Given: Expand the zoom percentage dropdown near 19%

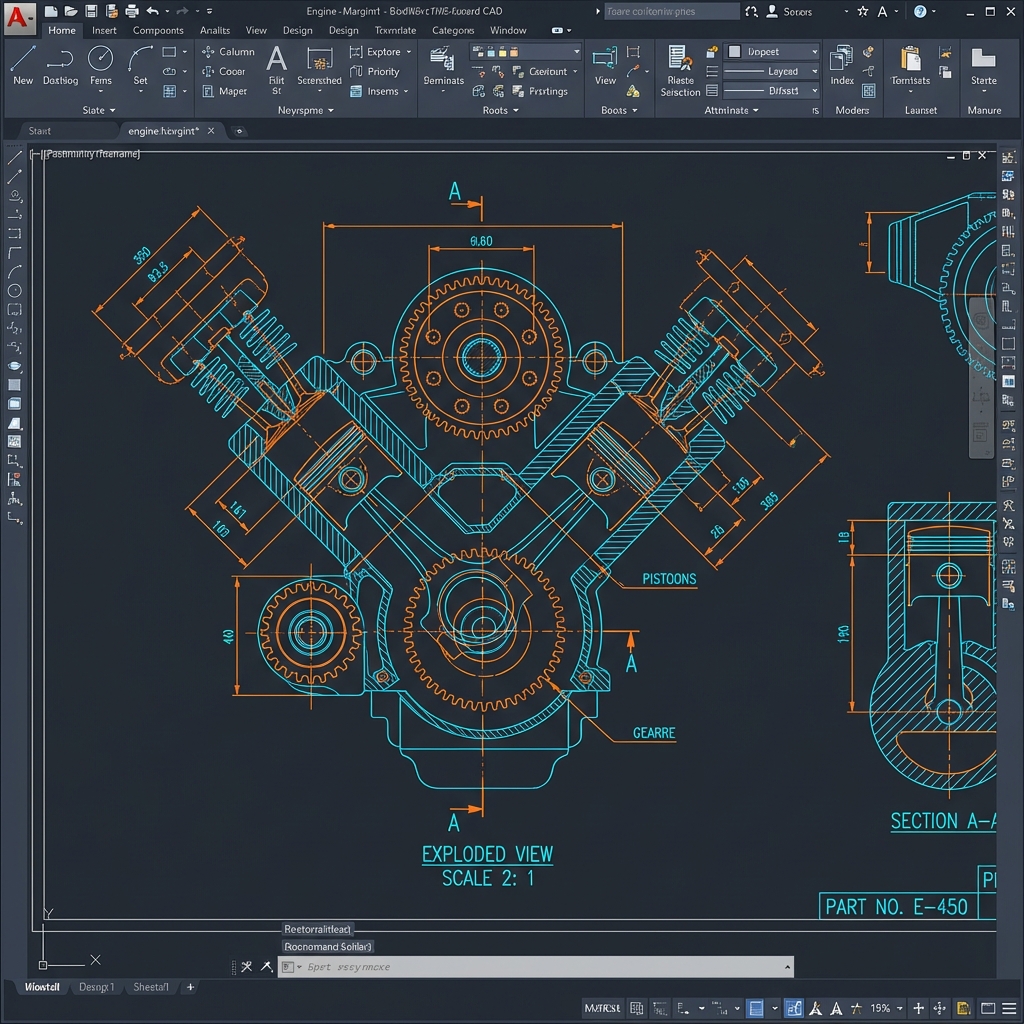Looking at the screenshot, I should 898,1008.
